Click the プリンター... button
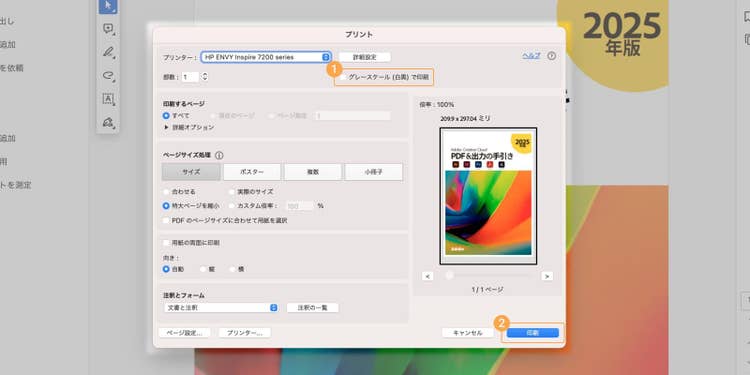The width and height of the screenshot is (750, 375). pyautogui.click(x=244, y=332)
